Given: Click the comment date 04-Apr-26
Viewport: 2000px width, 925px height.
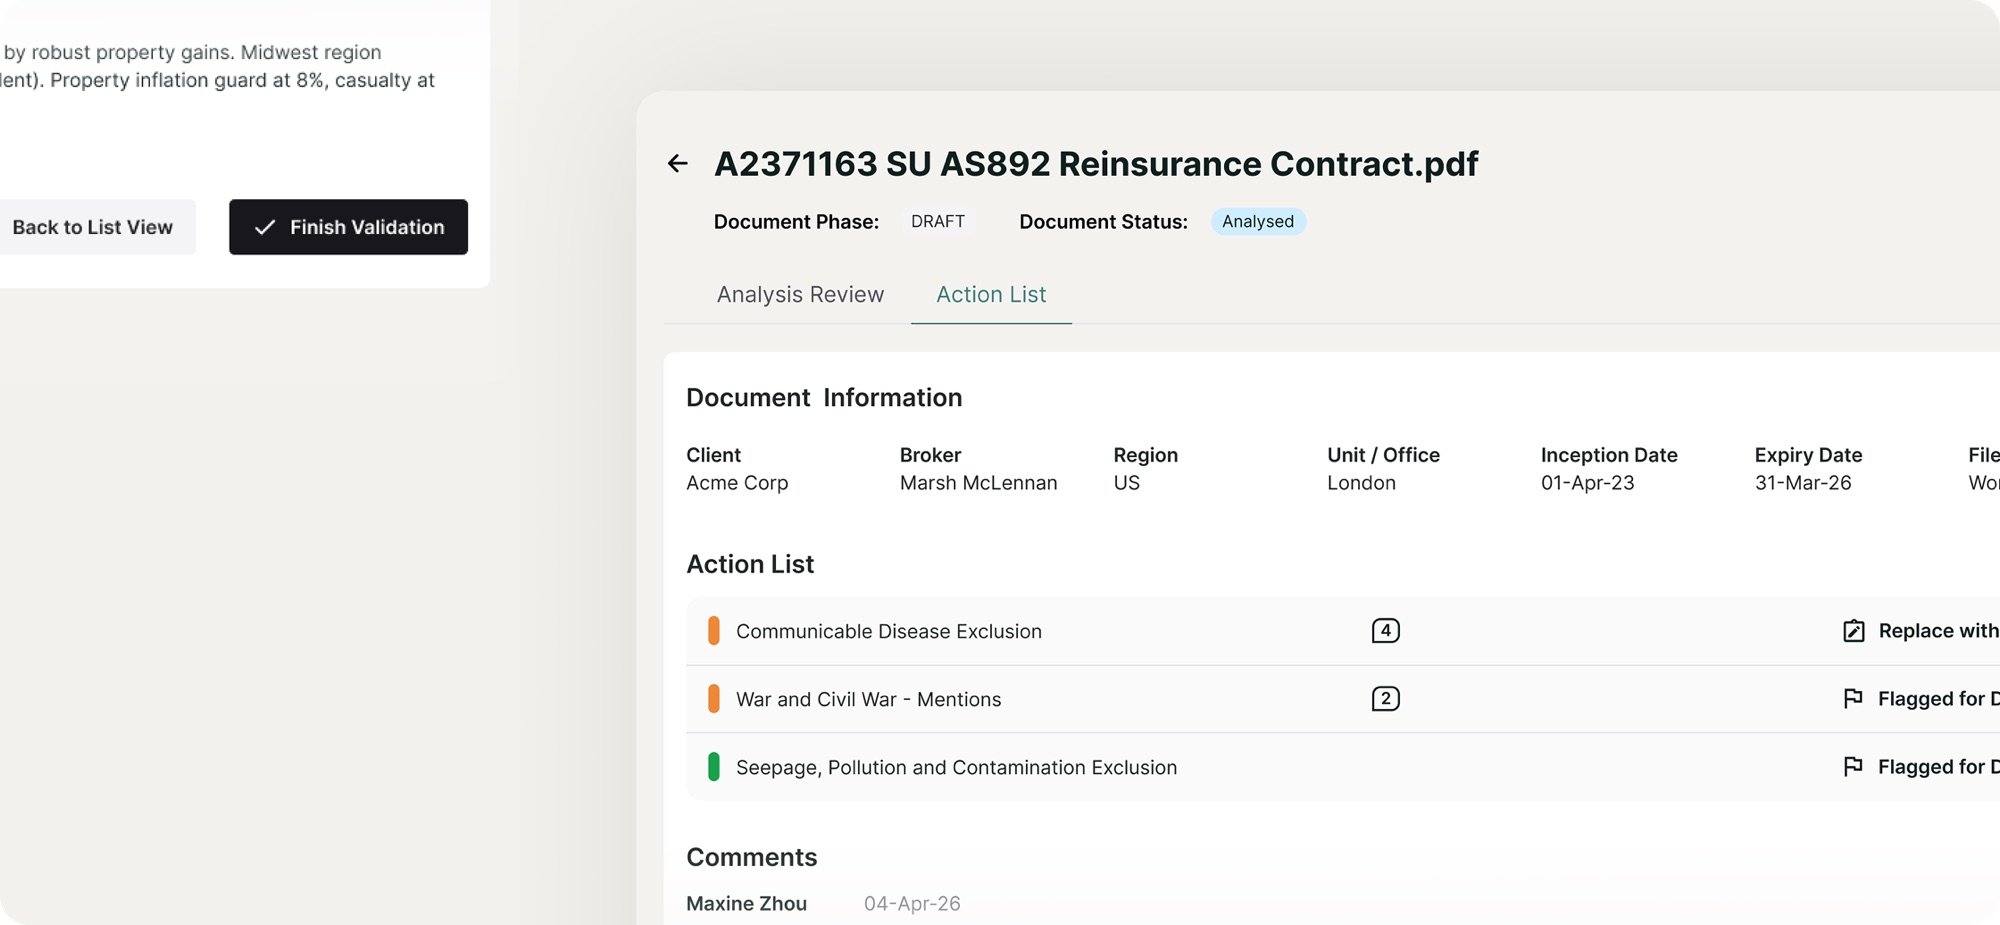Looking at the screenshot, I should (x=912, y=903).
